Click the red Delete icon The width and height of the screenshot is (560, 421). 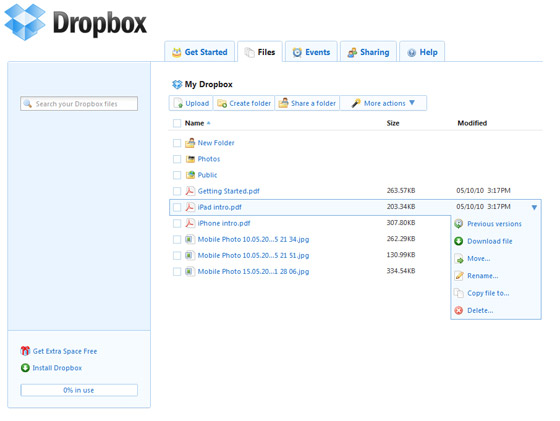[x=459, y=310]
